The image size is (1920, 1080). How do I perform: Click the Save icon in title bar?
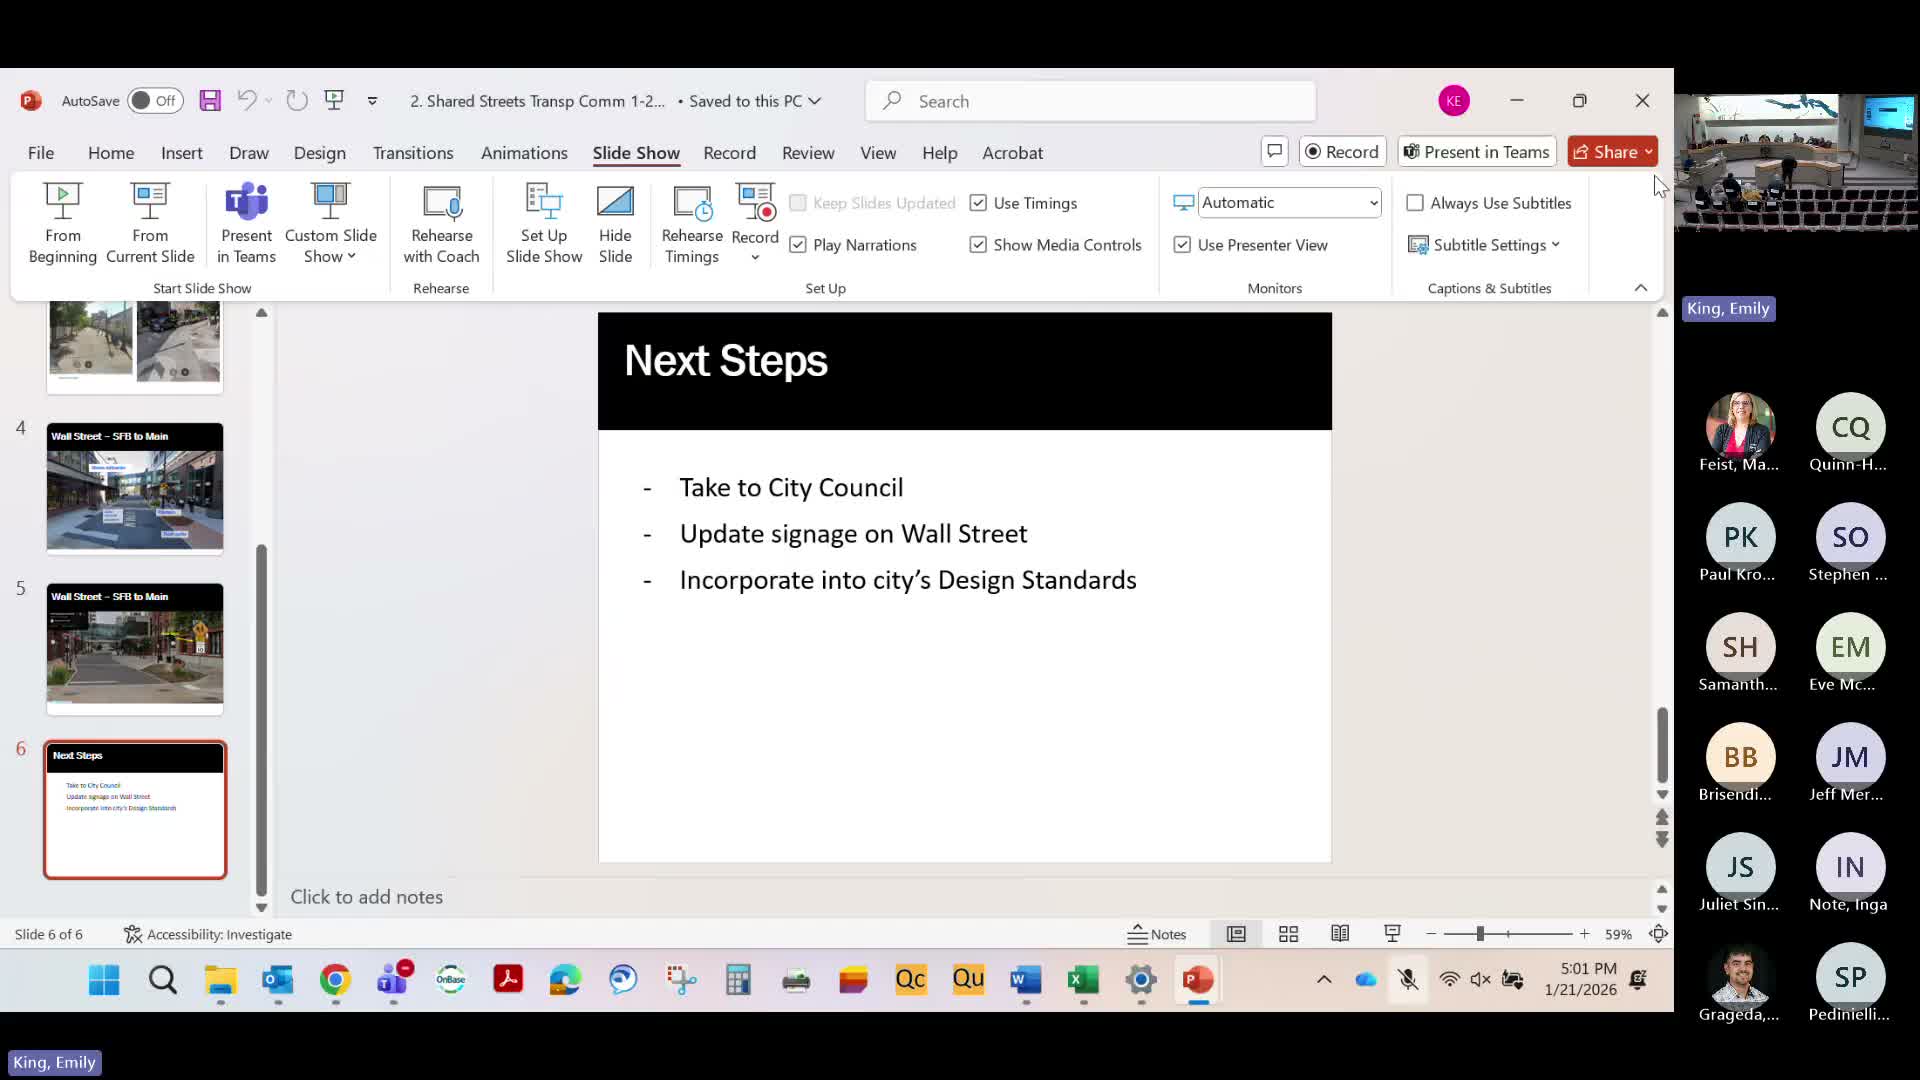[210, 101]
